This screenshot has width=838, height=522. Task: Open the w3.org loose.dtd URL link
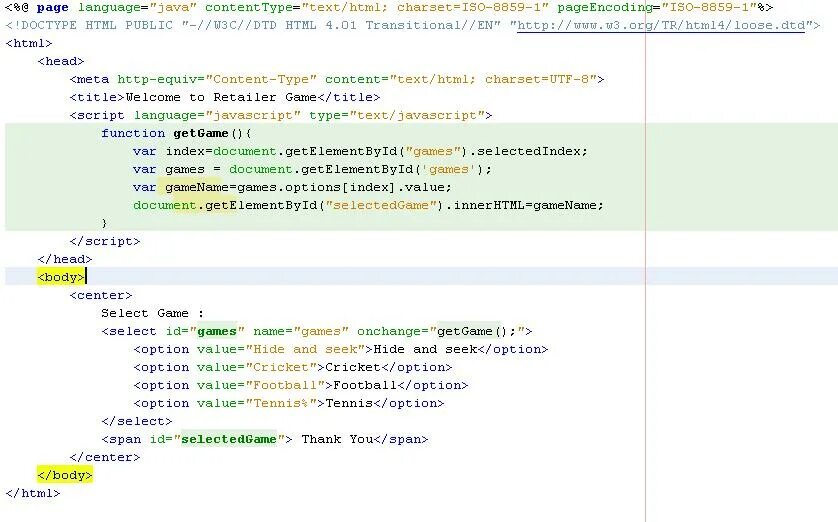tap(661, 25)
